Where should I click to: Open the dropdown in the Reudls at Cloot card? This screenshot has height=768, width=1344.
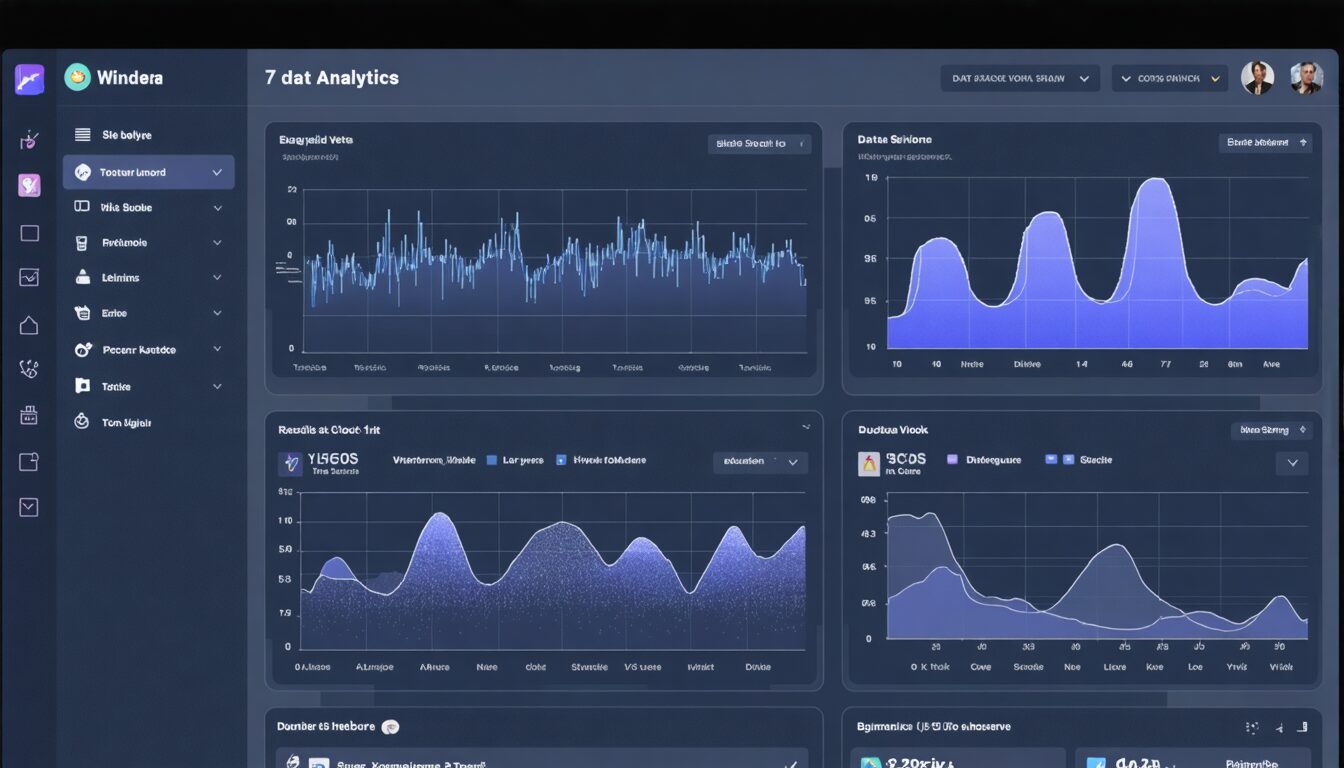tap(760, 461)
